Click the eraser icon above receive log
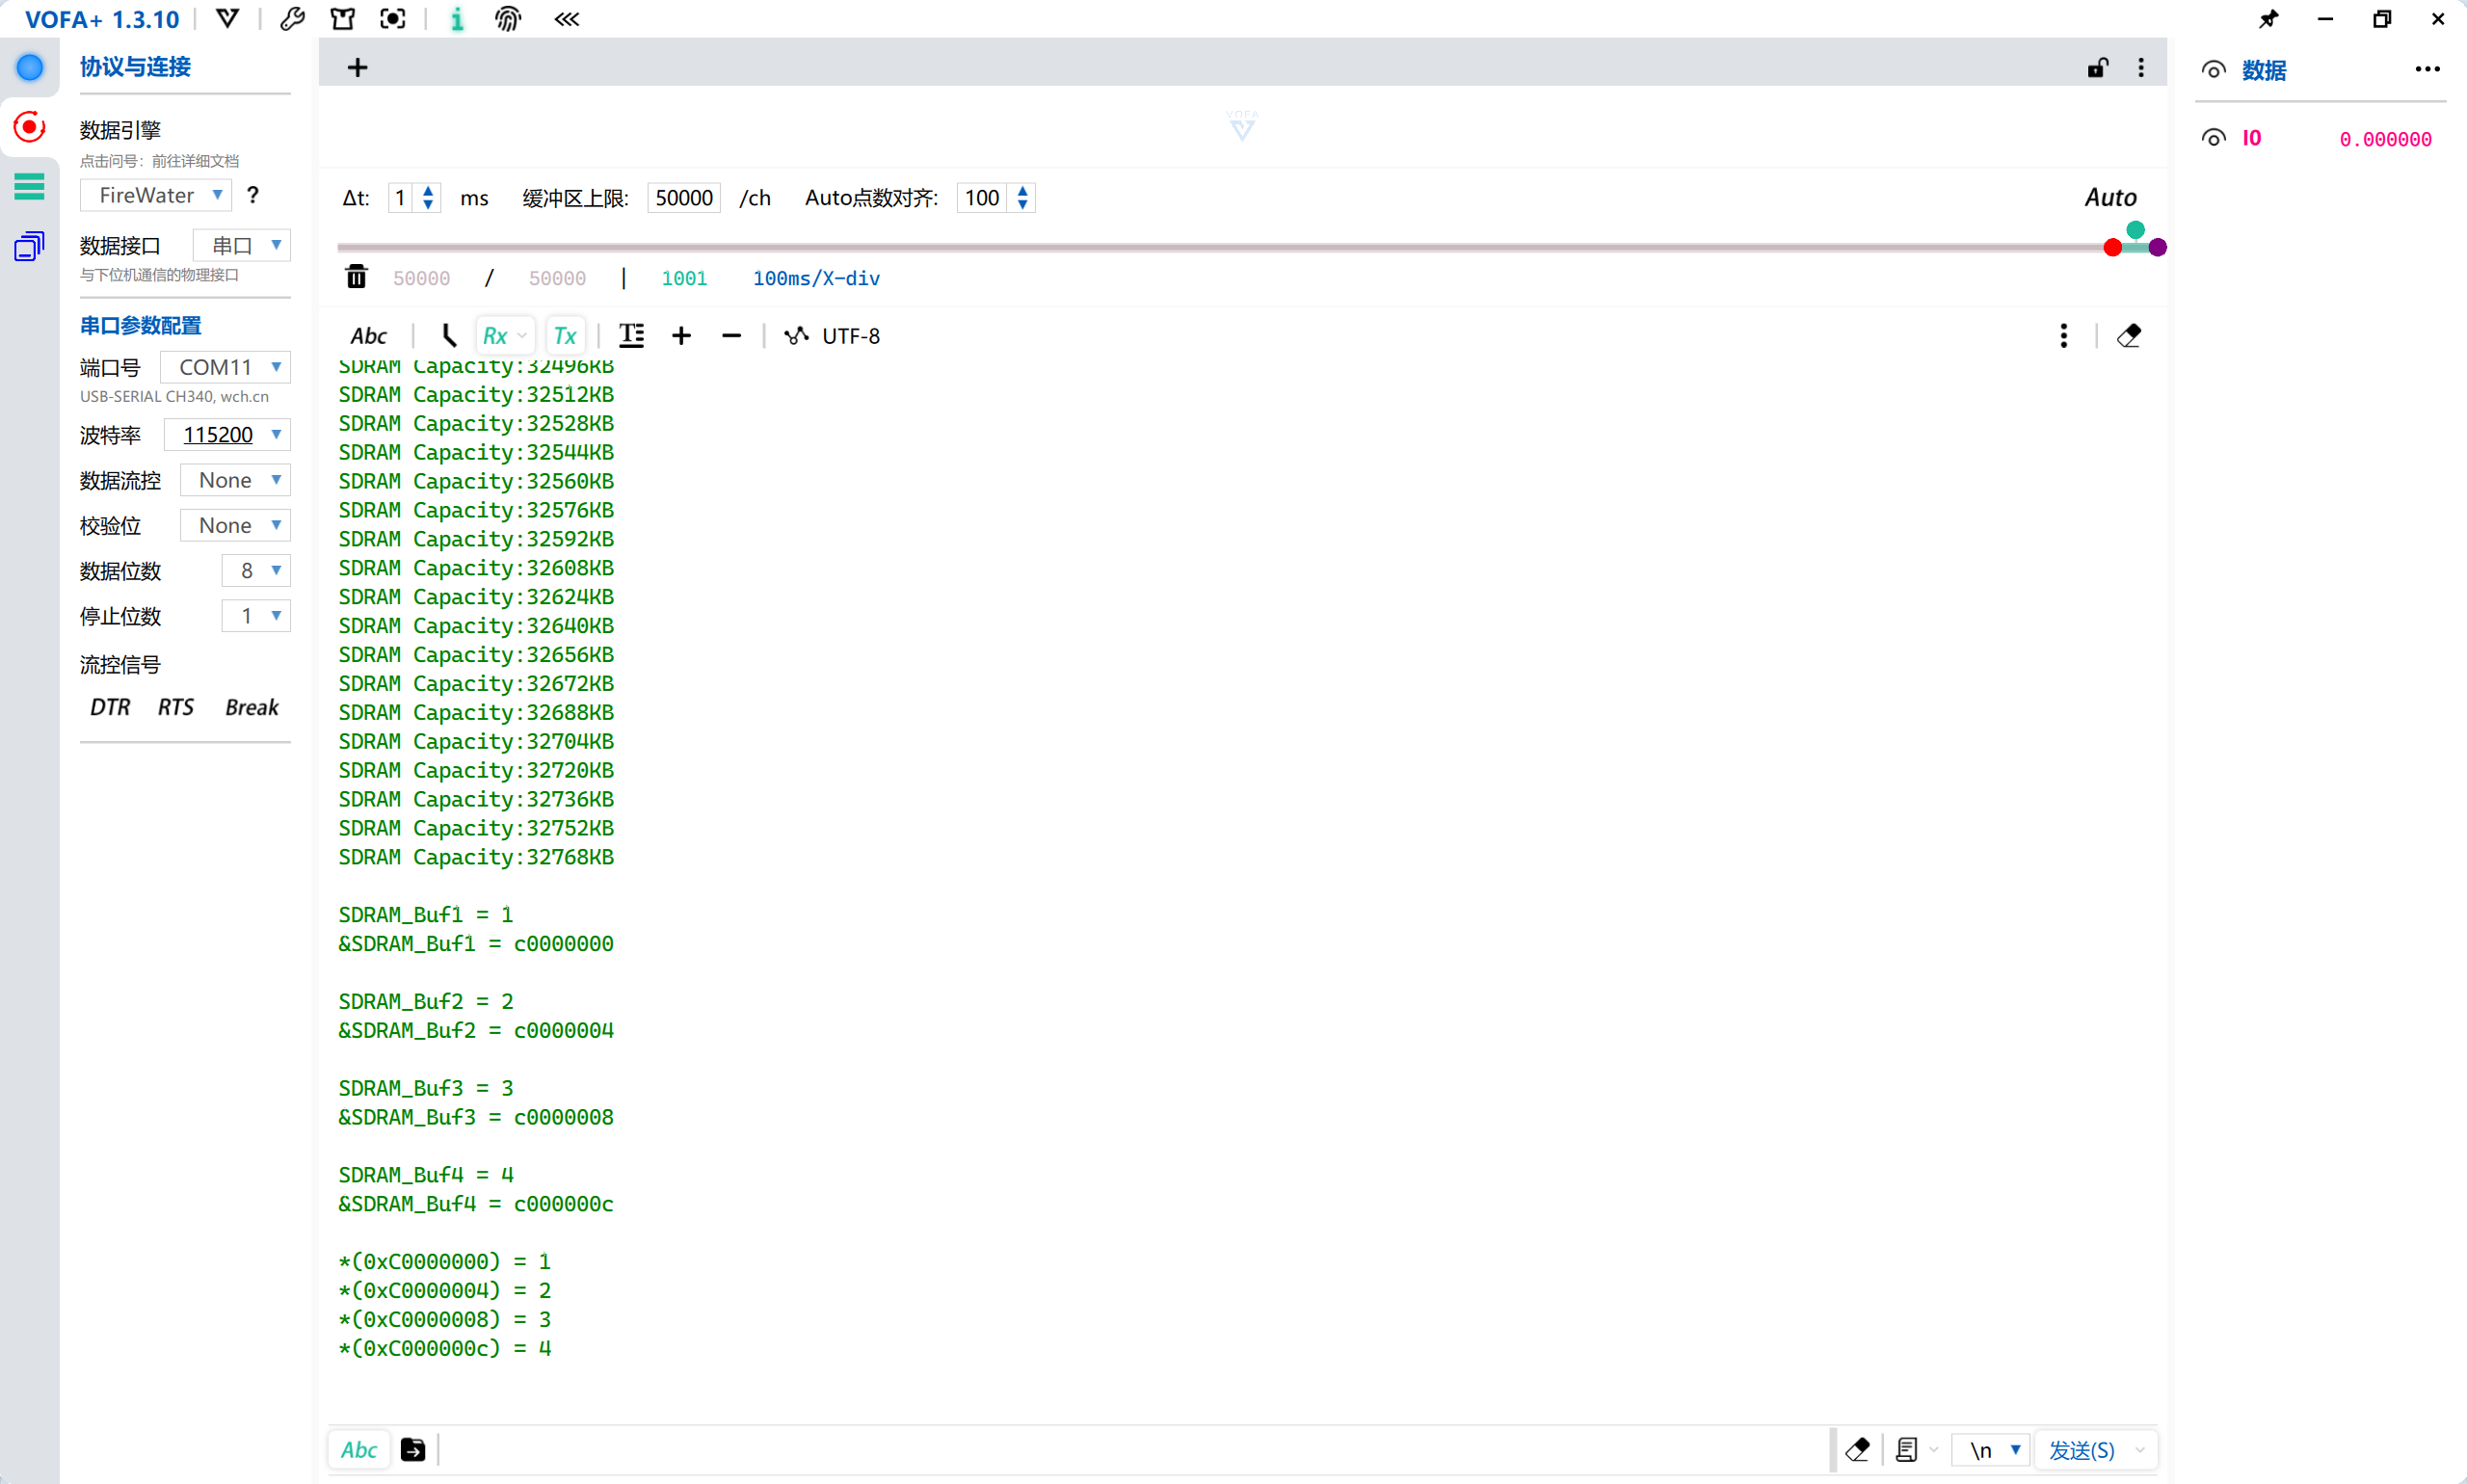The height and width of the screenshot is (1484, 2467). click(x=2129, y=336)
